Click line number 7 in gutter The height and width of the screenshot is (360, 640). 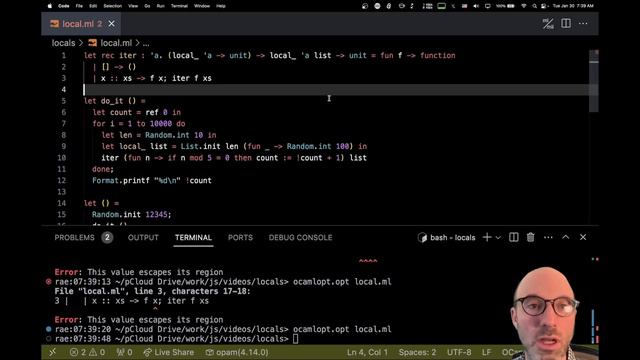(63, 124)
